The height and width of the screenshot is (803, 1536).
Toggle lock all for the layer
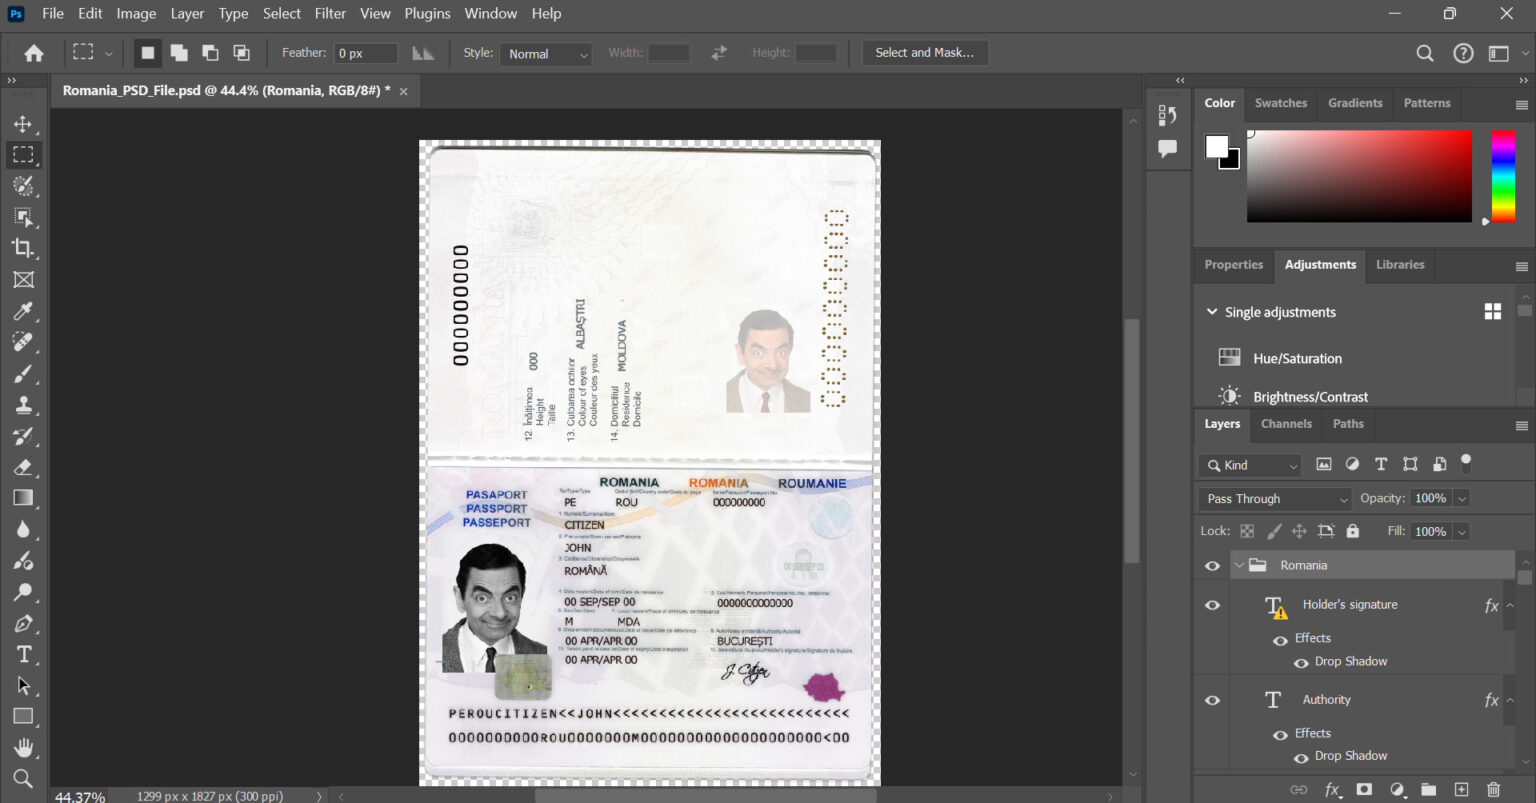tap(1353, 531)
